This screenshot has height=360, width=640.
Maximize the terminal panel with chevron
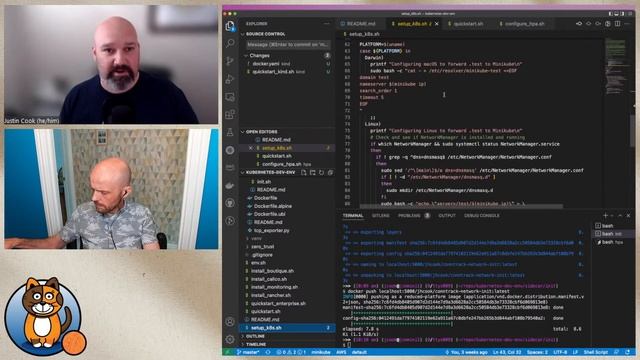click(x=620, y=215)
